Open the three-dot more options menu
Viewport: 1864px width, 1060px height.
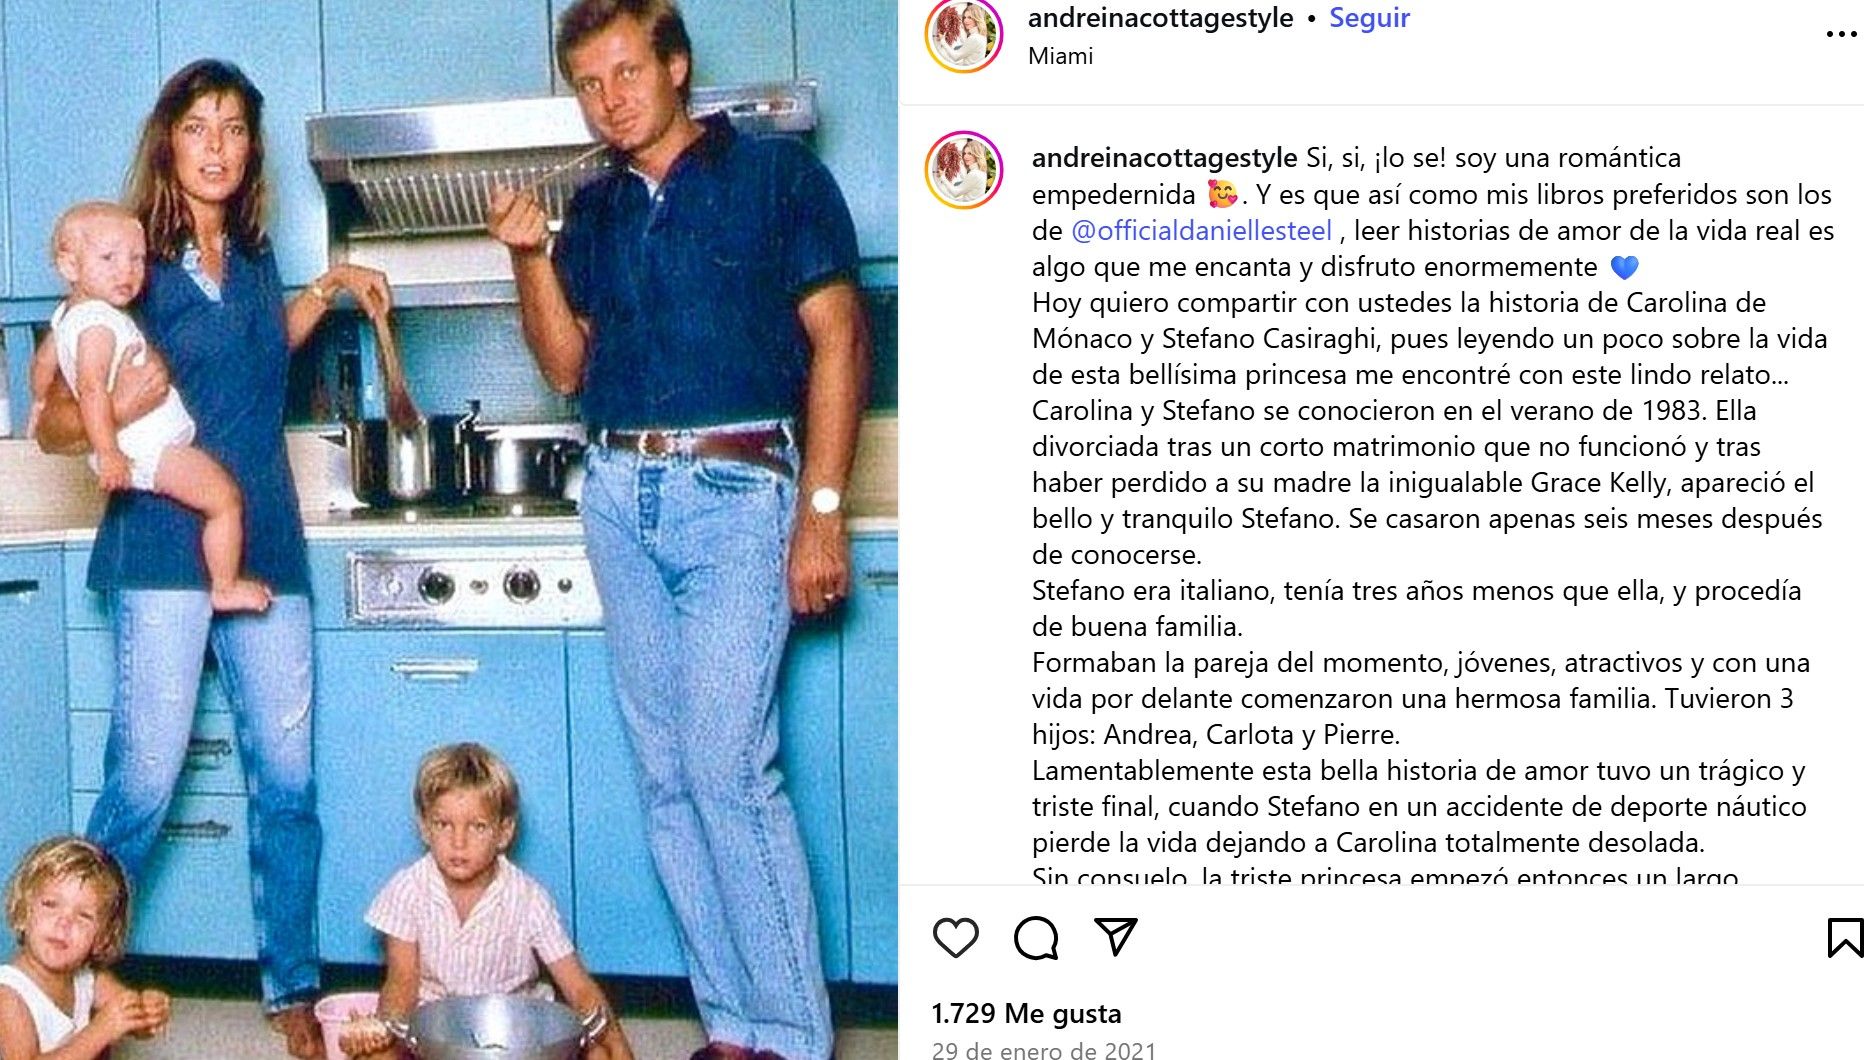point(1841,34)
